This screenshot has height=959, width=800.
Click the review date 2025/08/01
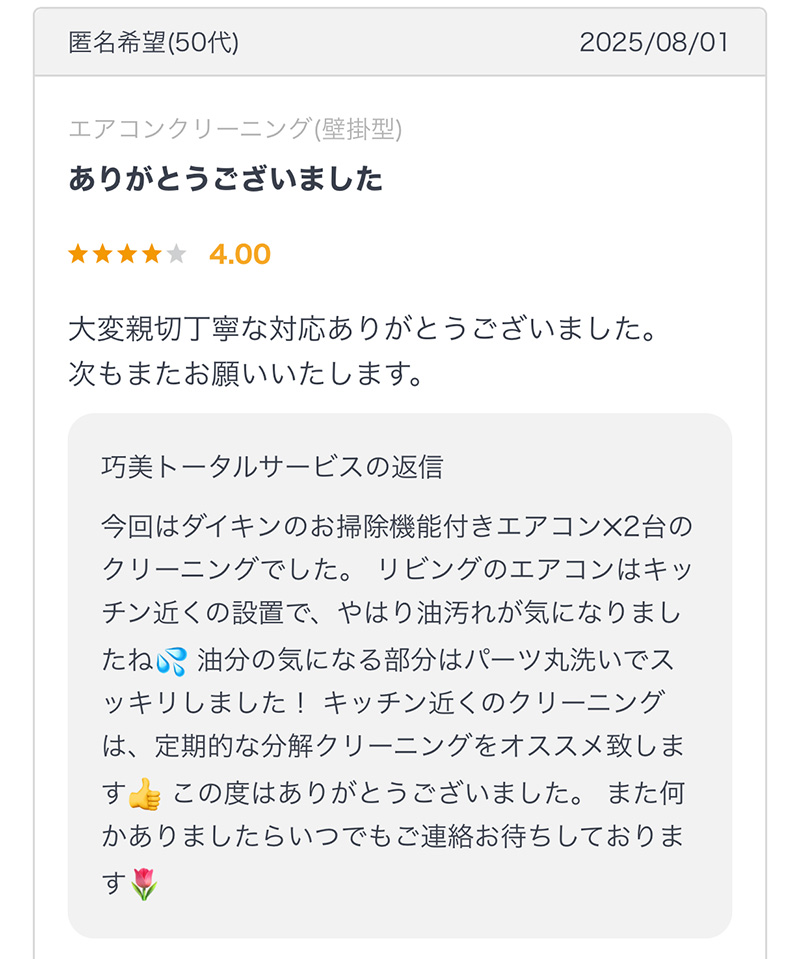click(x=654, y=42)
